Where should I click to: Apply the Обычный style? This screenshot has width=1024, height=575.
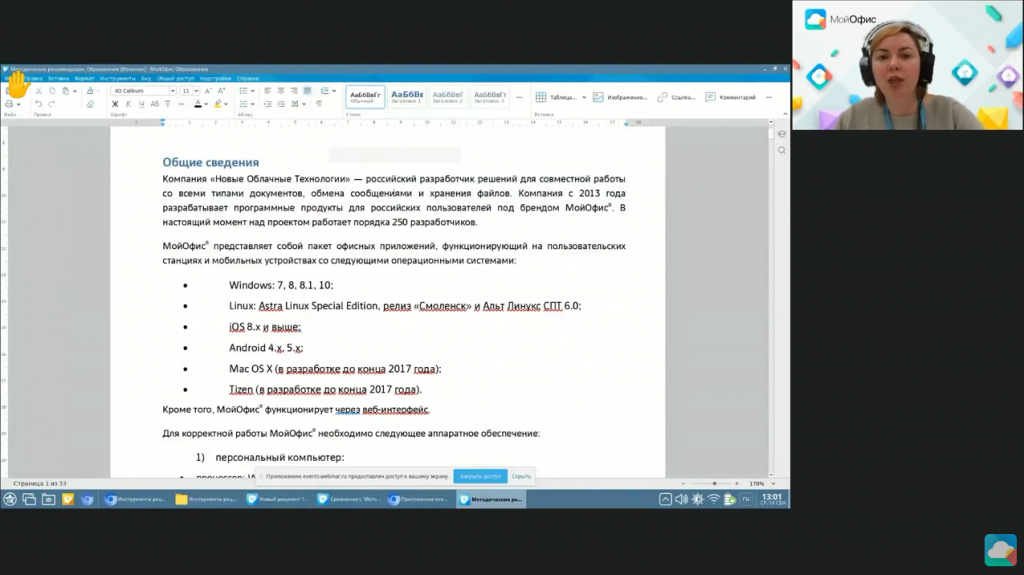coord(364,97)
